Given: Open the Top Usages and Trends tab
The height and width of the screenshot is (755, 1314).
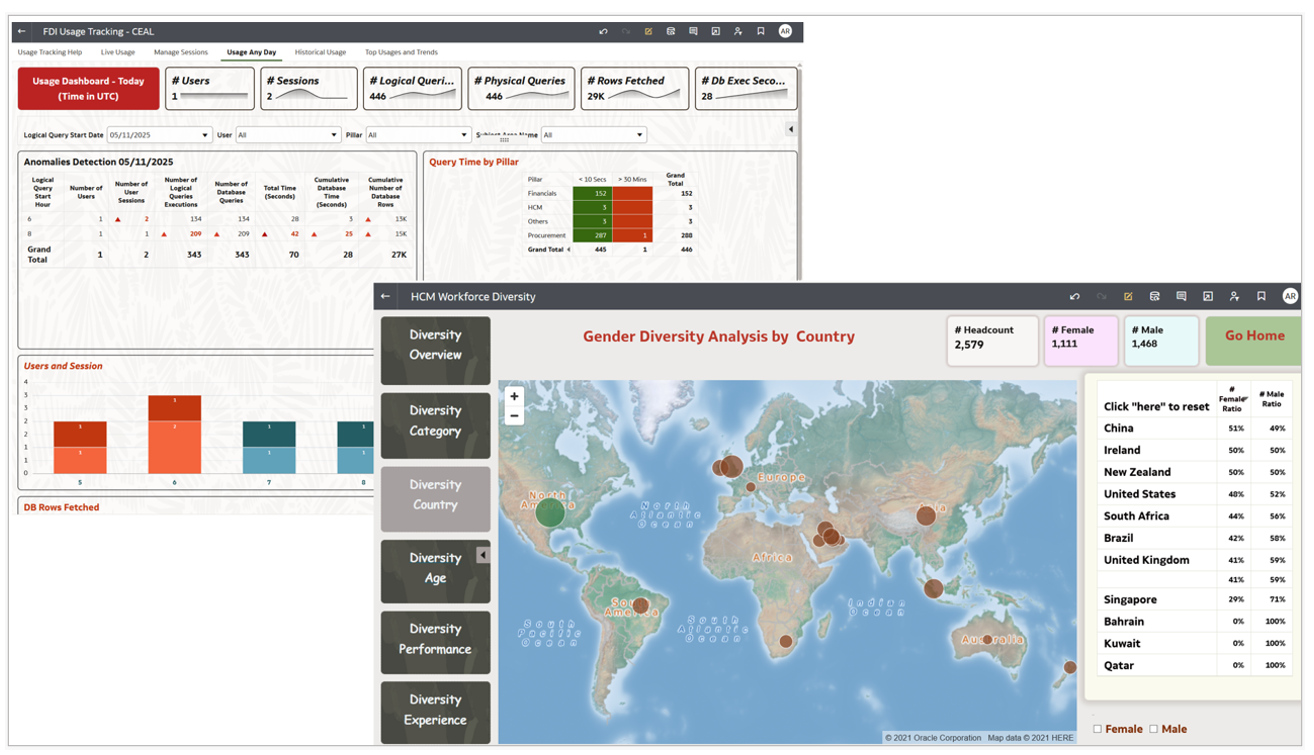Looking at the screenshot, I should tap(401, 52).
